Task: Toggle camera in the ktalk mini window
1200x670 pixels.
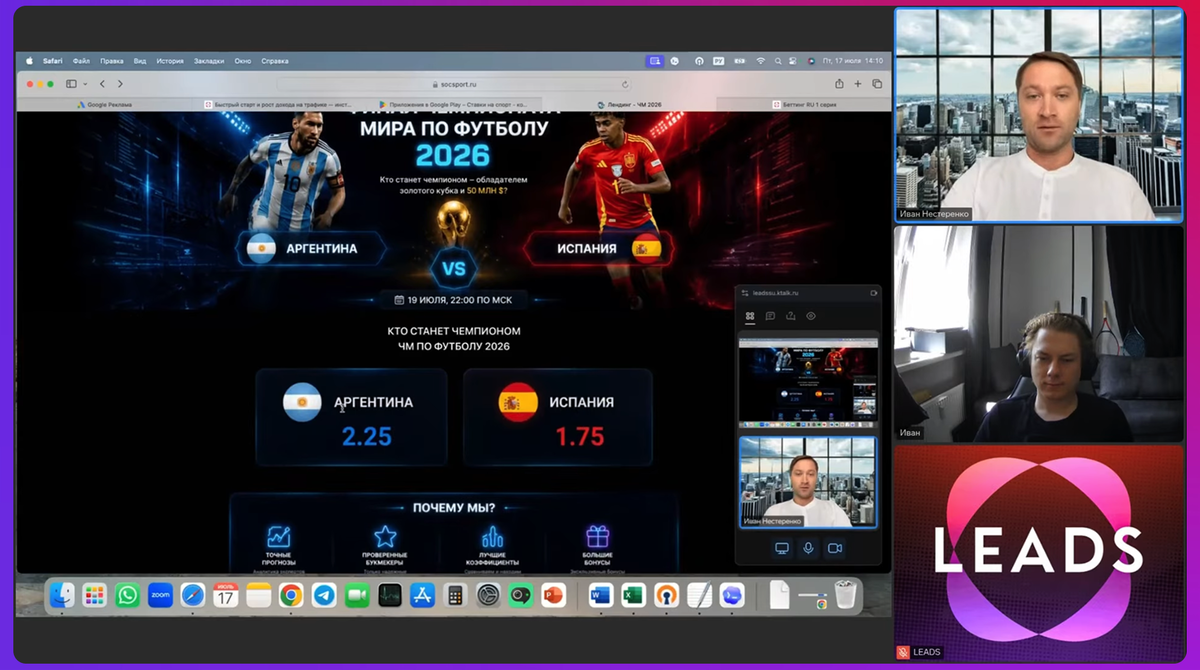Action: coord(835,548)
